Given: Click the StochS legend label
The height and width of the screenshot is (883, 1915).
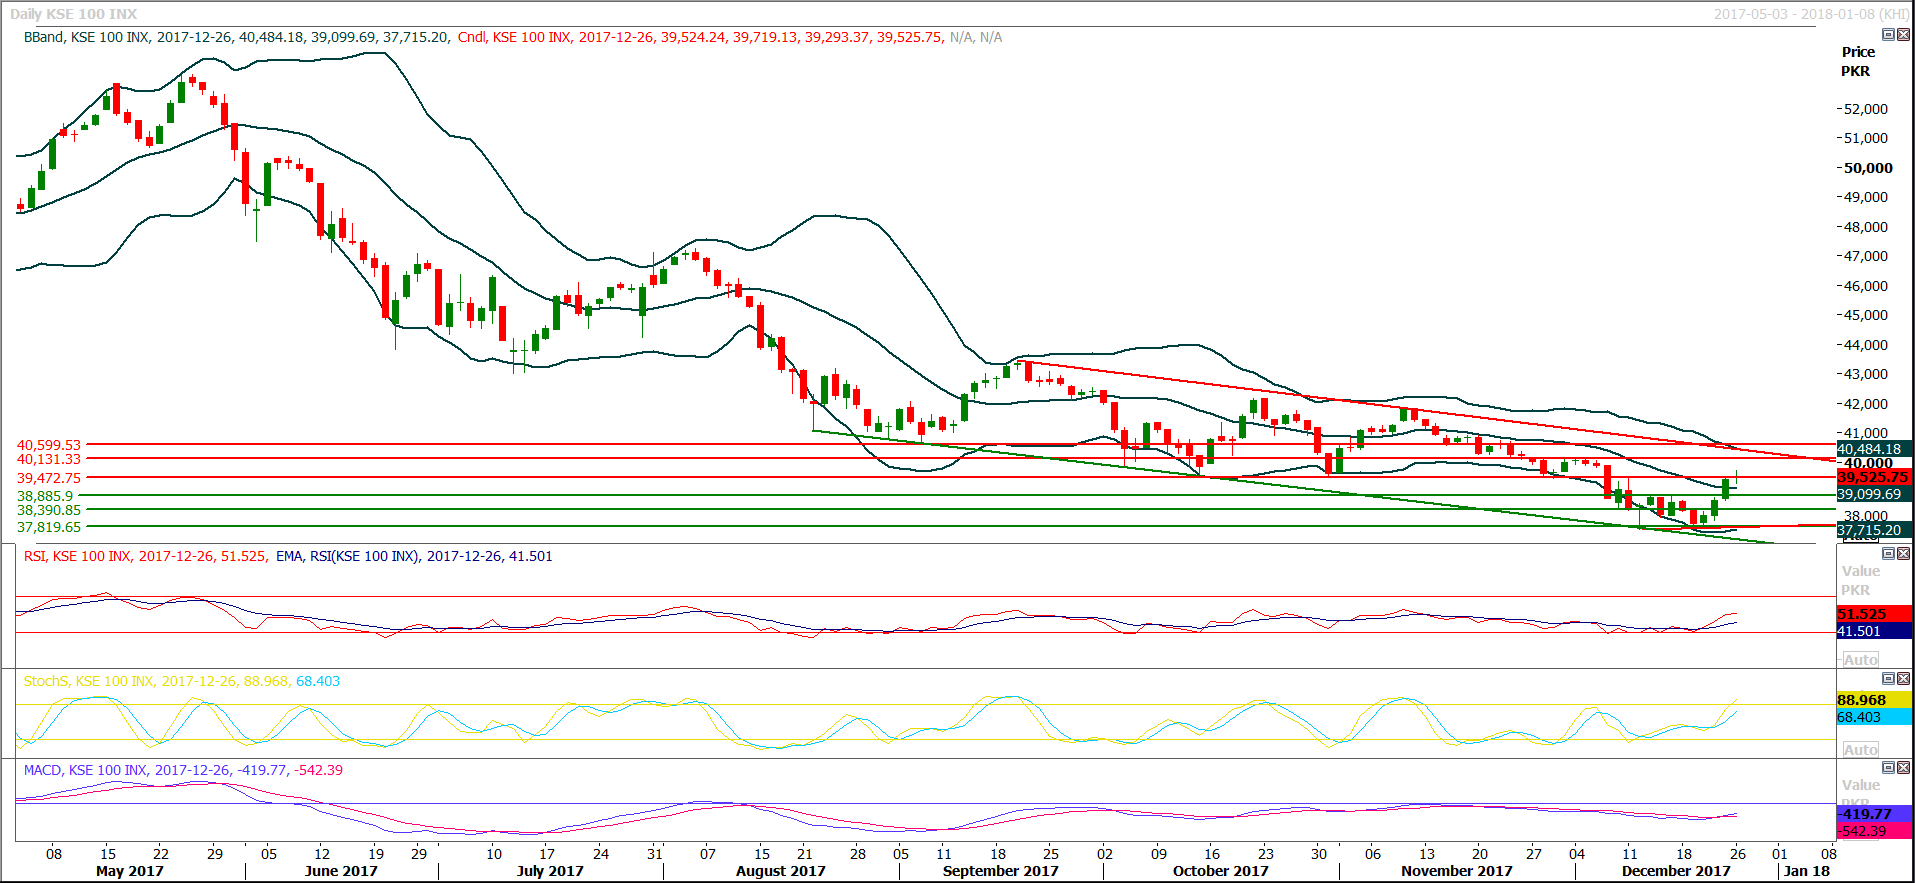Looking at the screenshot, I should [x=181, y=681].
